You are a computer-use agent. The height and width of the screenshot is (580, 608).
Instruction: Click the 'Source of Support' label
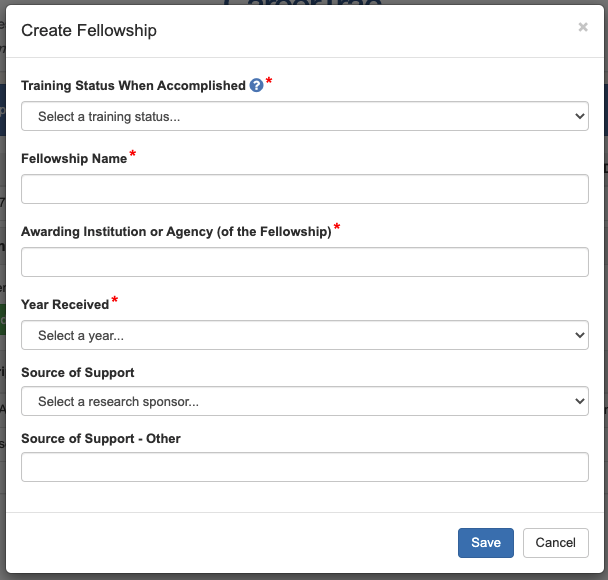tap(78, 373)
